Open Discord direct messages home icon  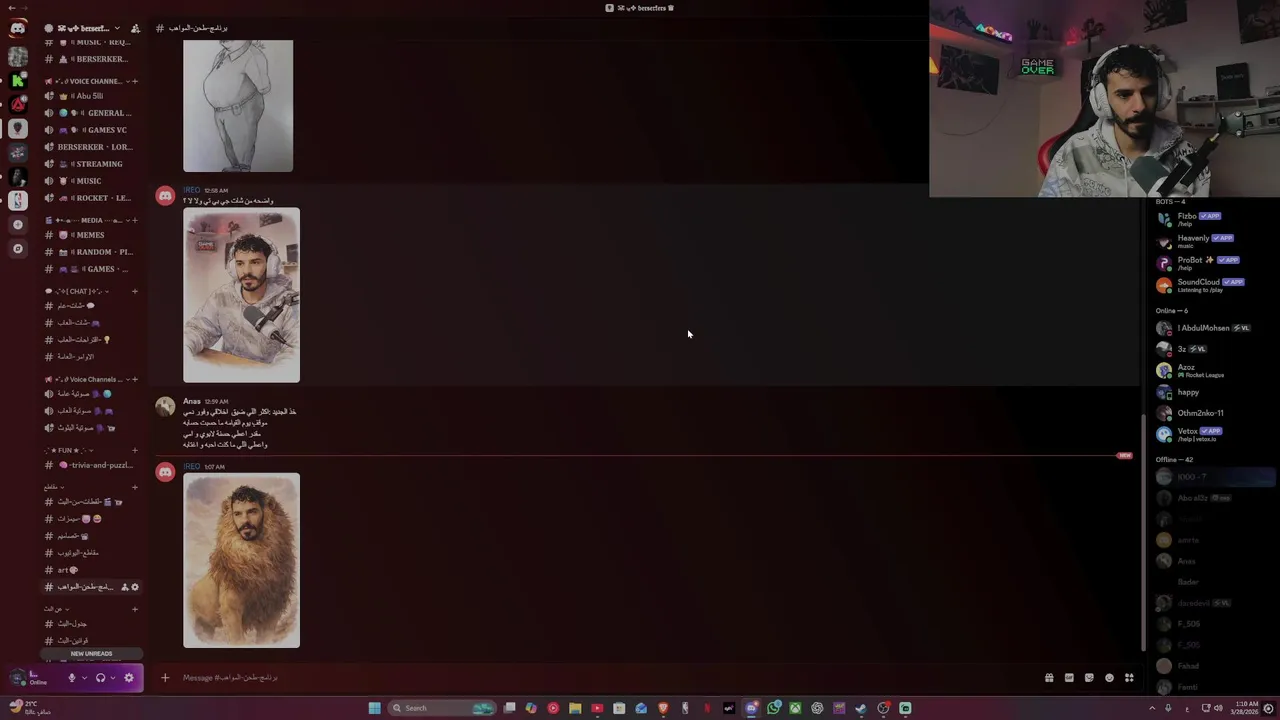pos(18,29)
